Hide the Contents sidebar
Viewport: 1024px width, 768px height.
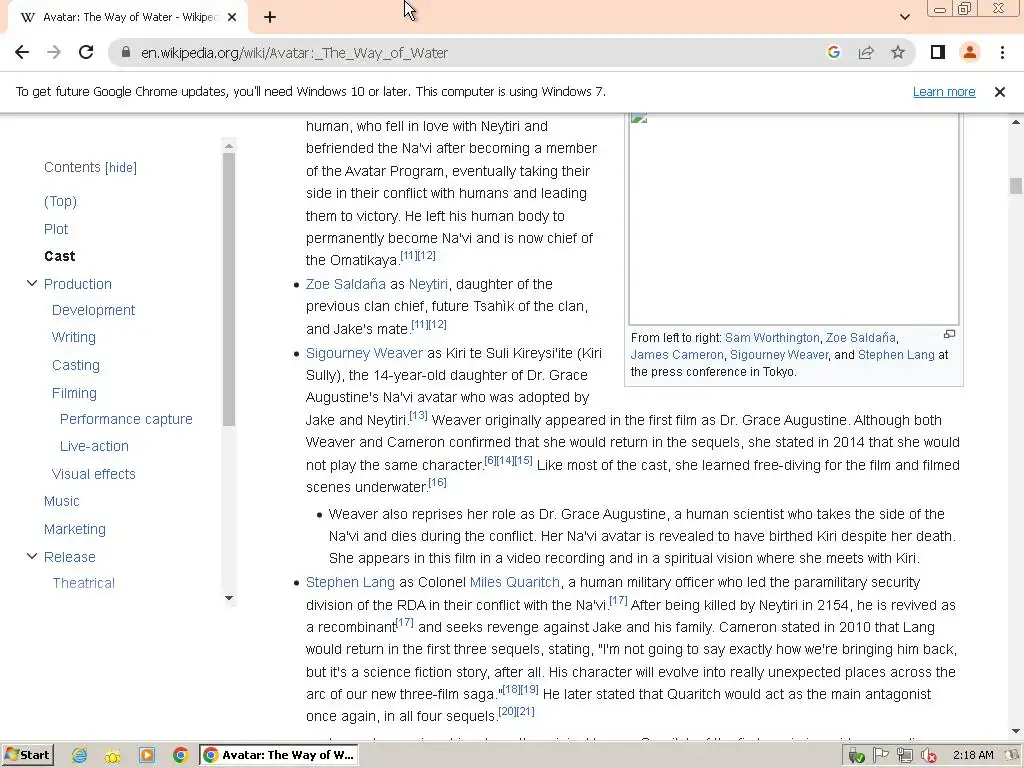(121, 168)
